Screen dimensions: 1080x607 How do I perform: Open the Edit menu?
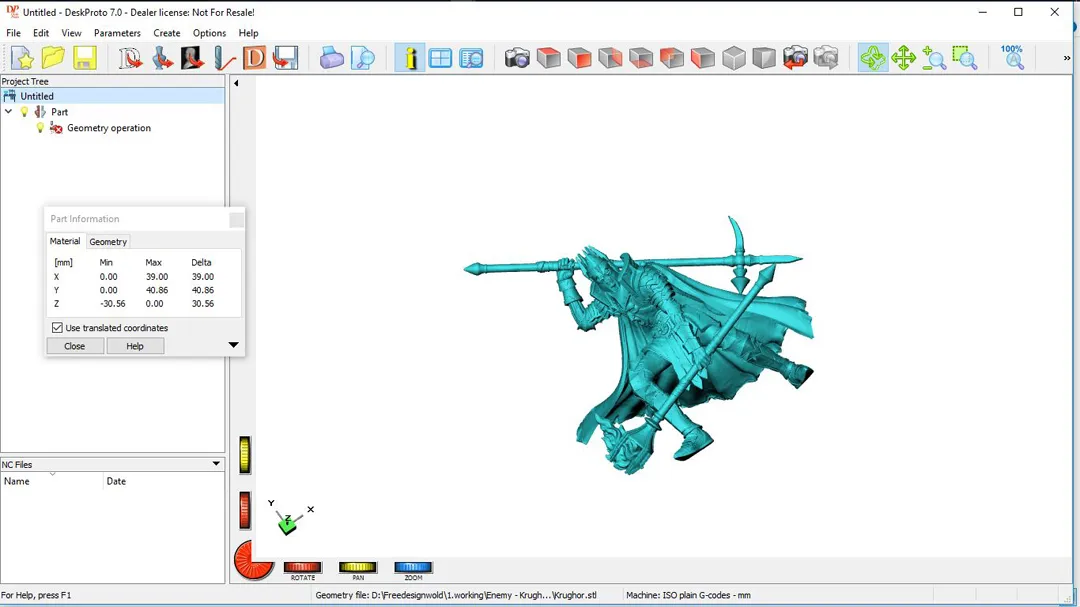pos(41,33)
